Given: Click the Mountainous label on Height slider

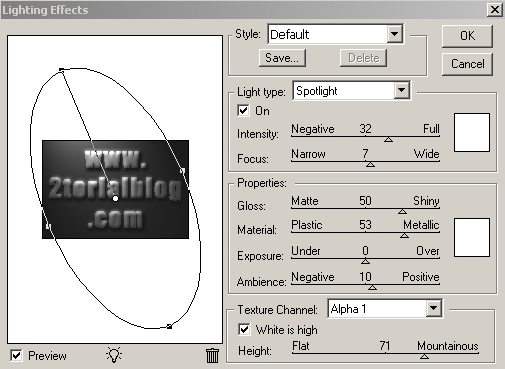Looking at the screenshot, I should pos(448,346).
